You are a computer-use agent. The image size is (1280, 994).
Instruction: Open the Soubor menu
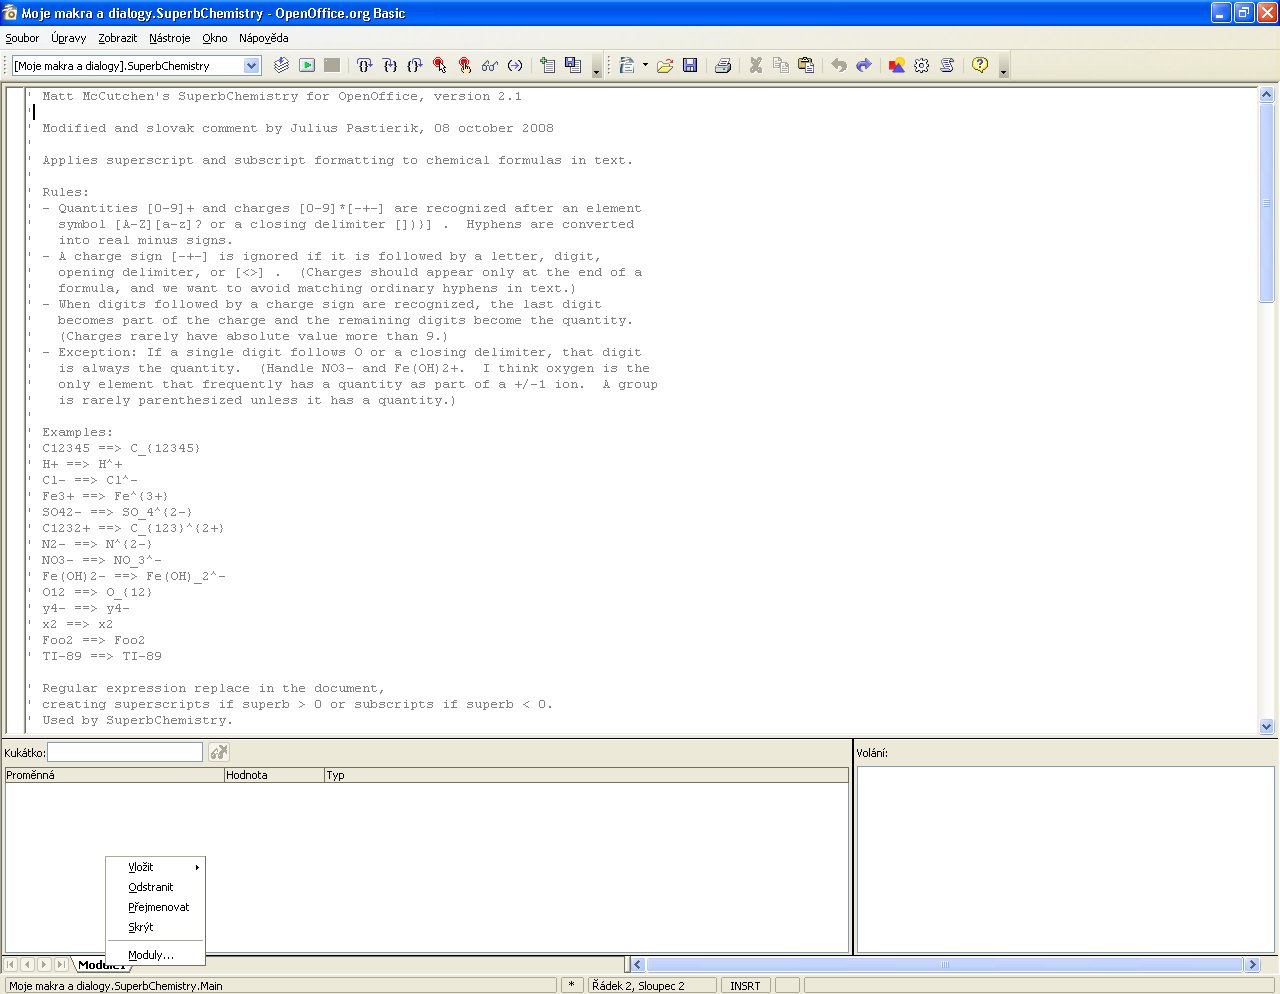click(22, 38)
